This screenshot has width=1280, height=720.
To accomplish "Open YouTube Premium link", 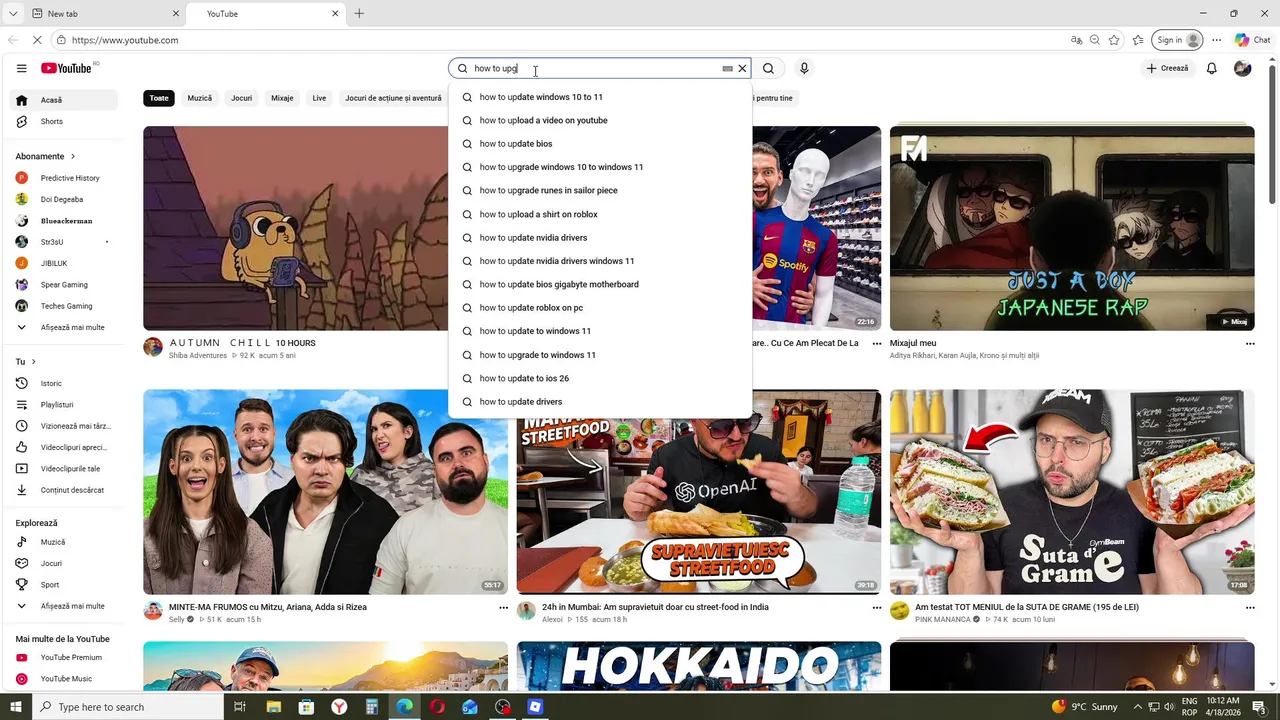I will tap(64, 657).
